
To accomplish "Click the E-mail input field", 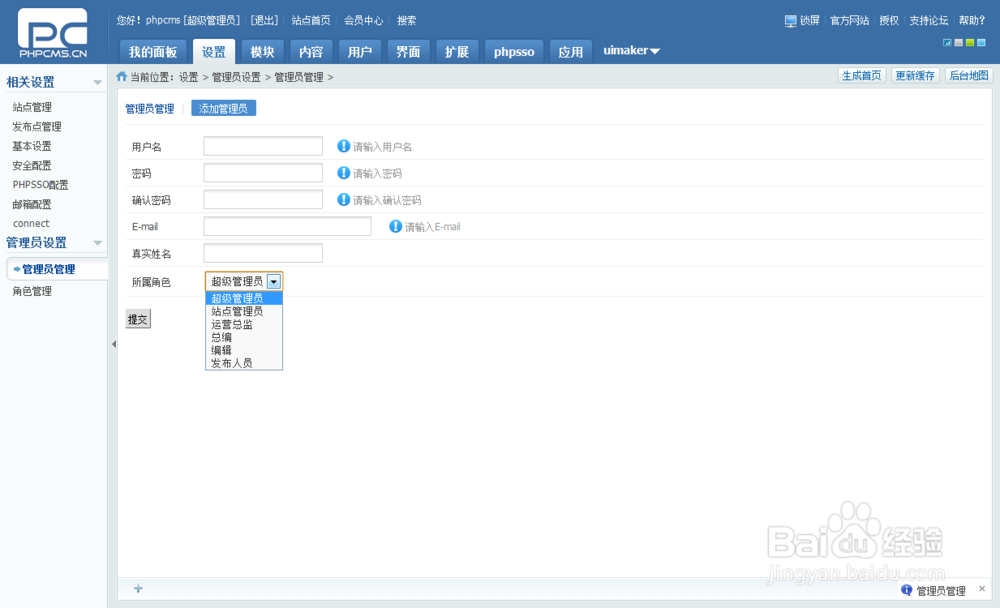I will 287,226.
